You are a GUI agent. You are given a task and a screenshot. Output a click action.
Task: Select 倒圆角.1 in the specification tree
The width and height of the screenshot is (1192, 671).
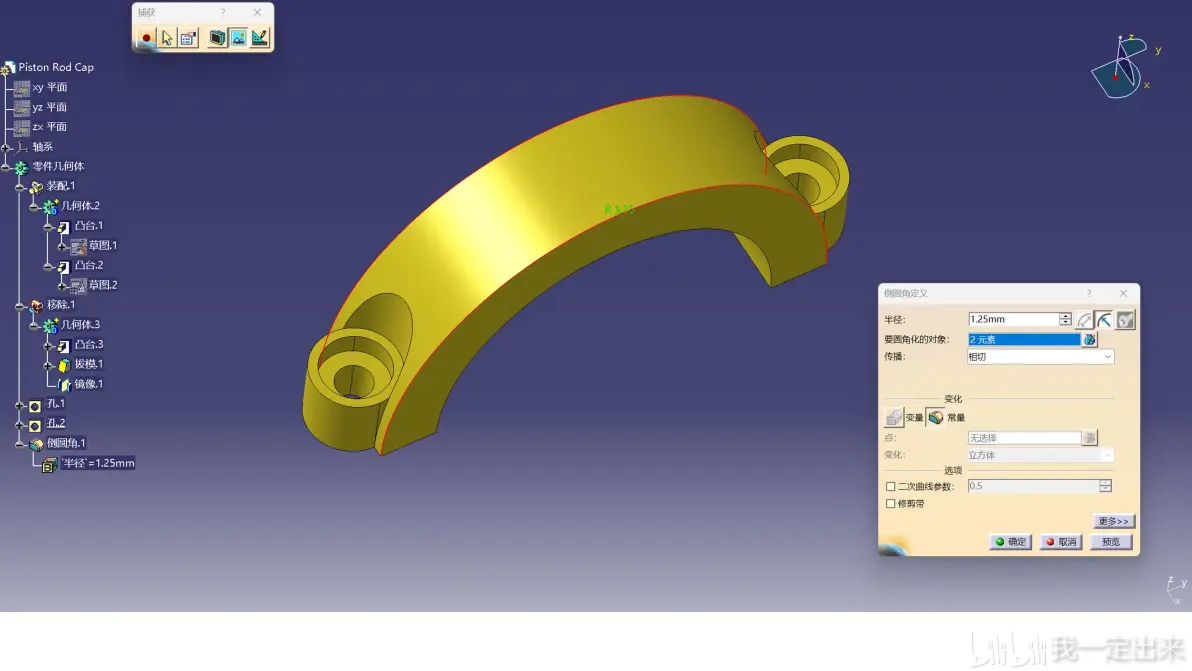tap(66, 443)
